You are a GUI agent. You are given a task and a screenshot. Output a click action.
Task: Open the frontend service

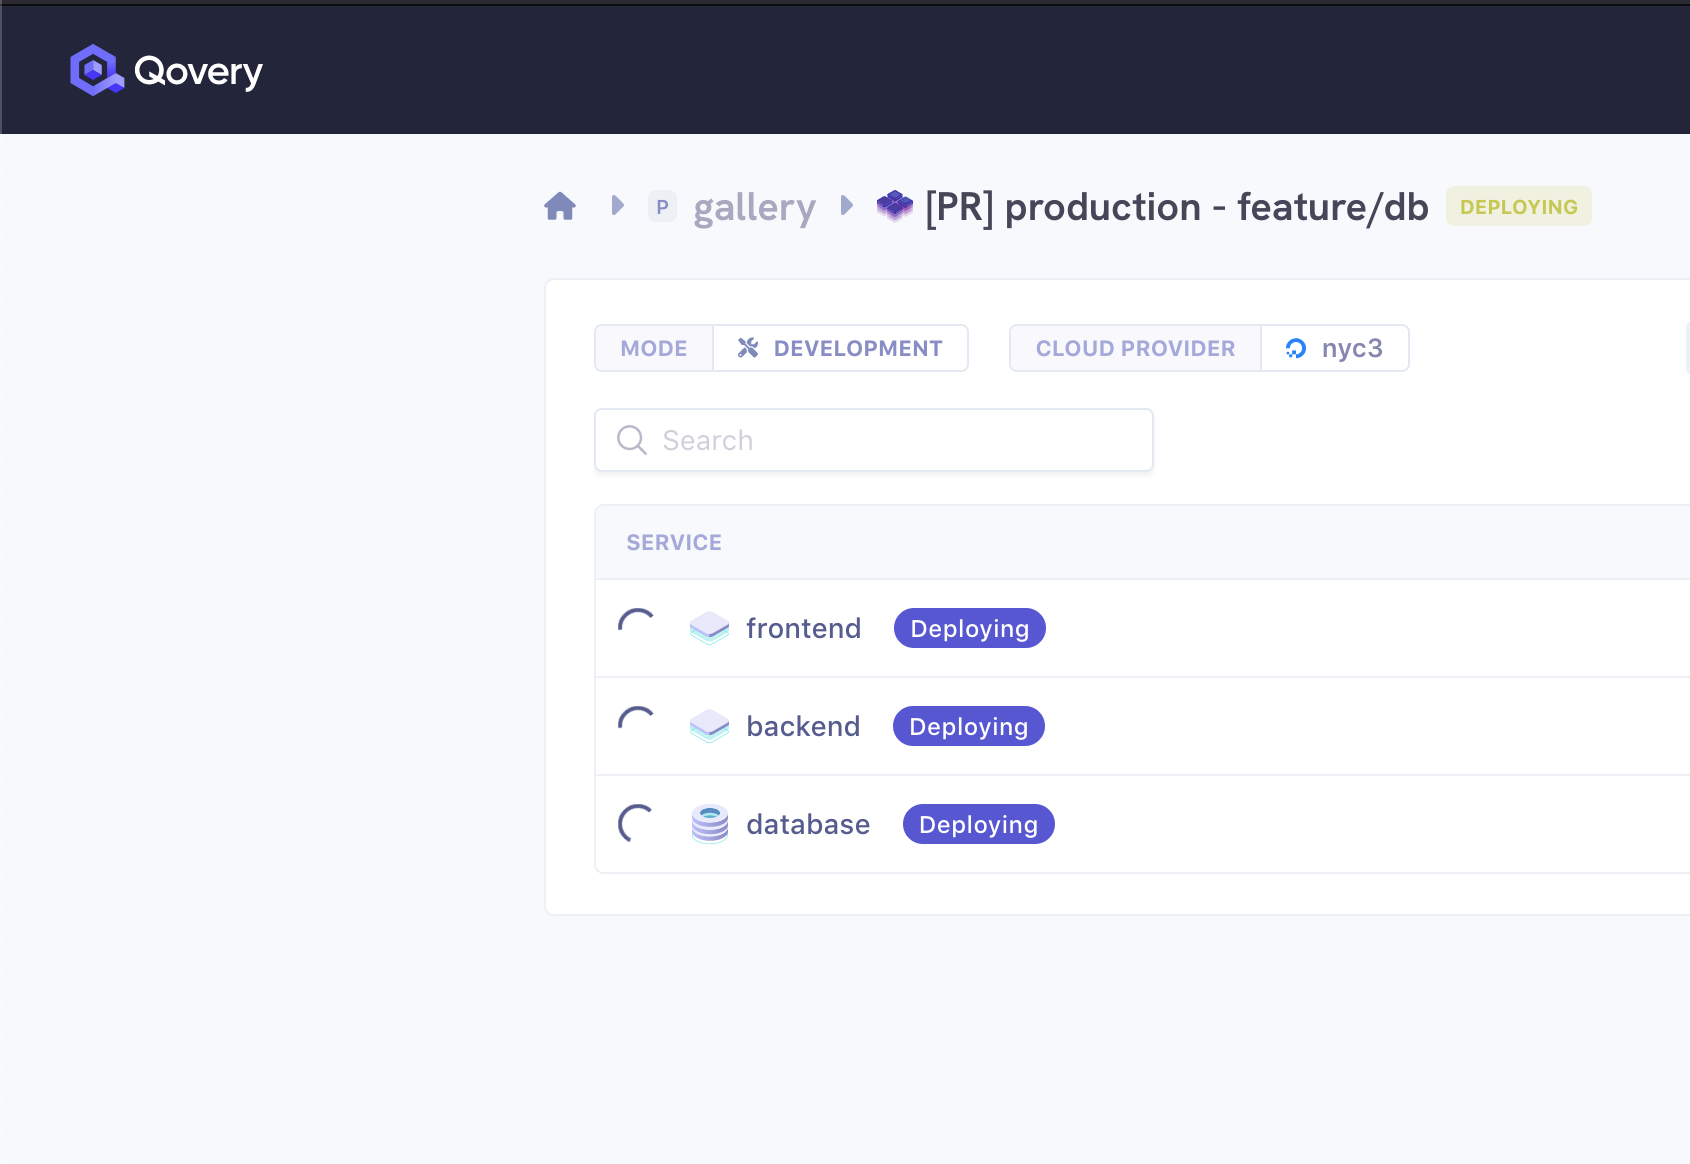click(803, 628)
